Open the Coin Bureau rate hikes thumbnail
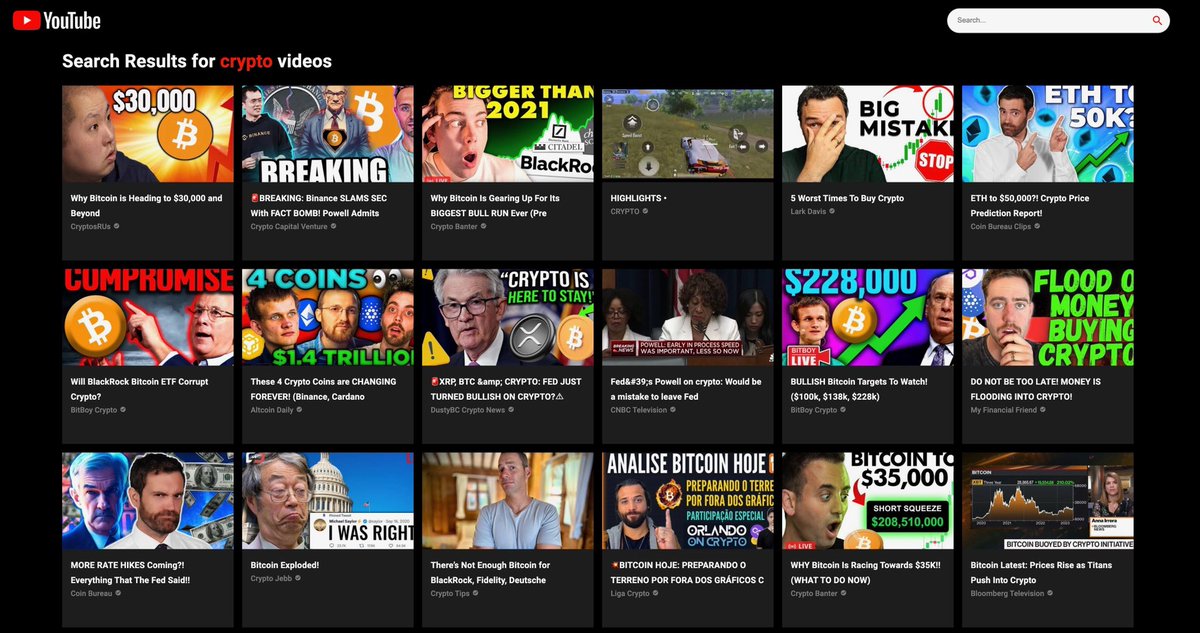The width and height of the screenshot is (1200, 633). (x=147, y=500)
